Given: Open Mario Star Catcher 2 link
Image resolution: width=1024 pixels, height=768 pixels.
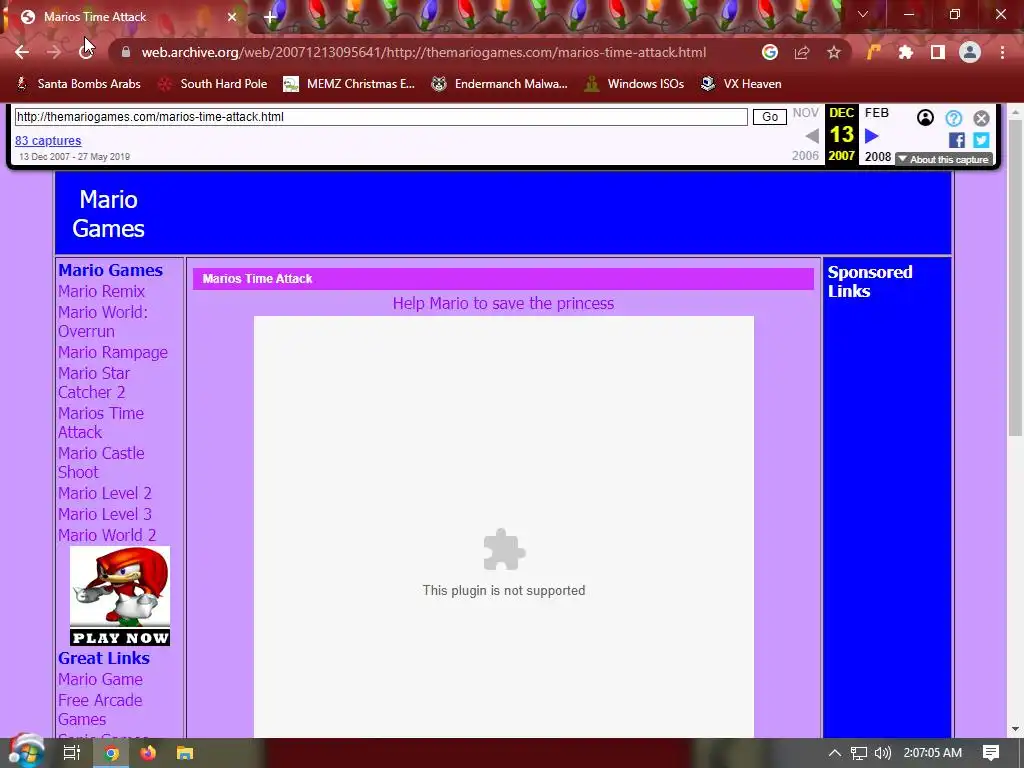Looking at the screenshot, I should (94, 383).
